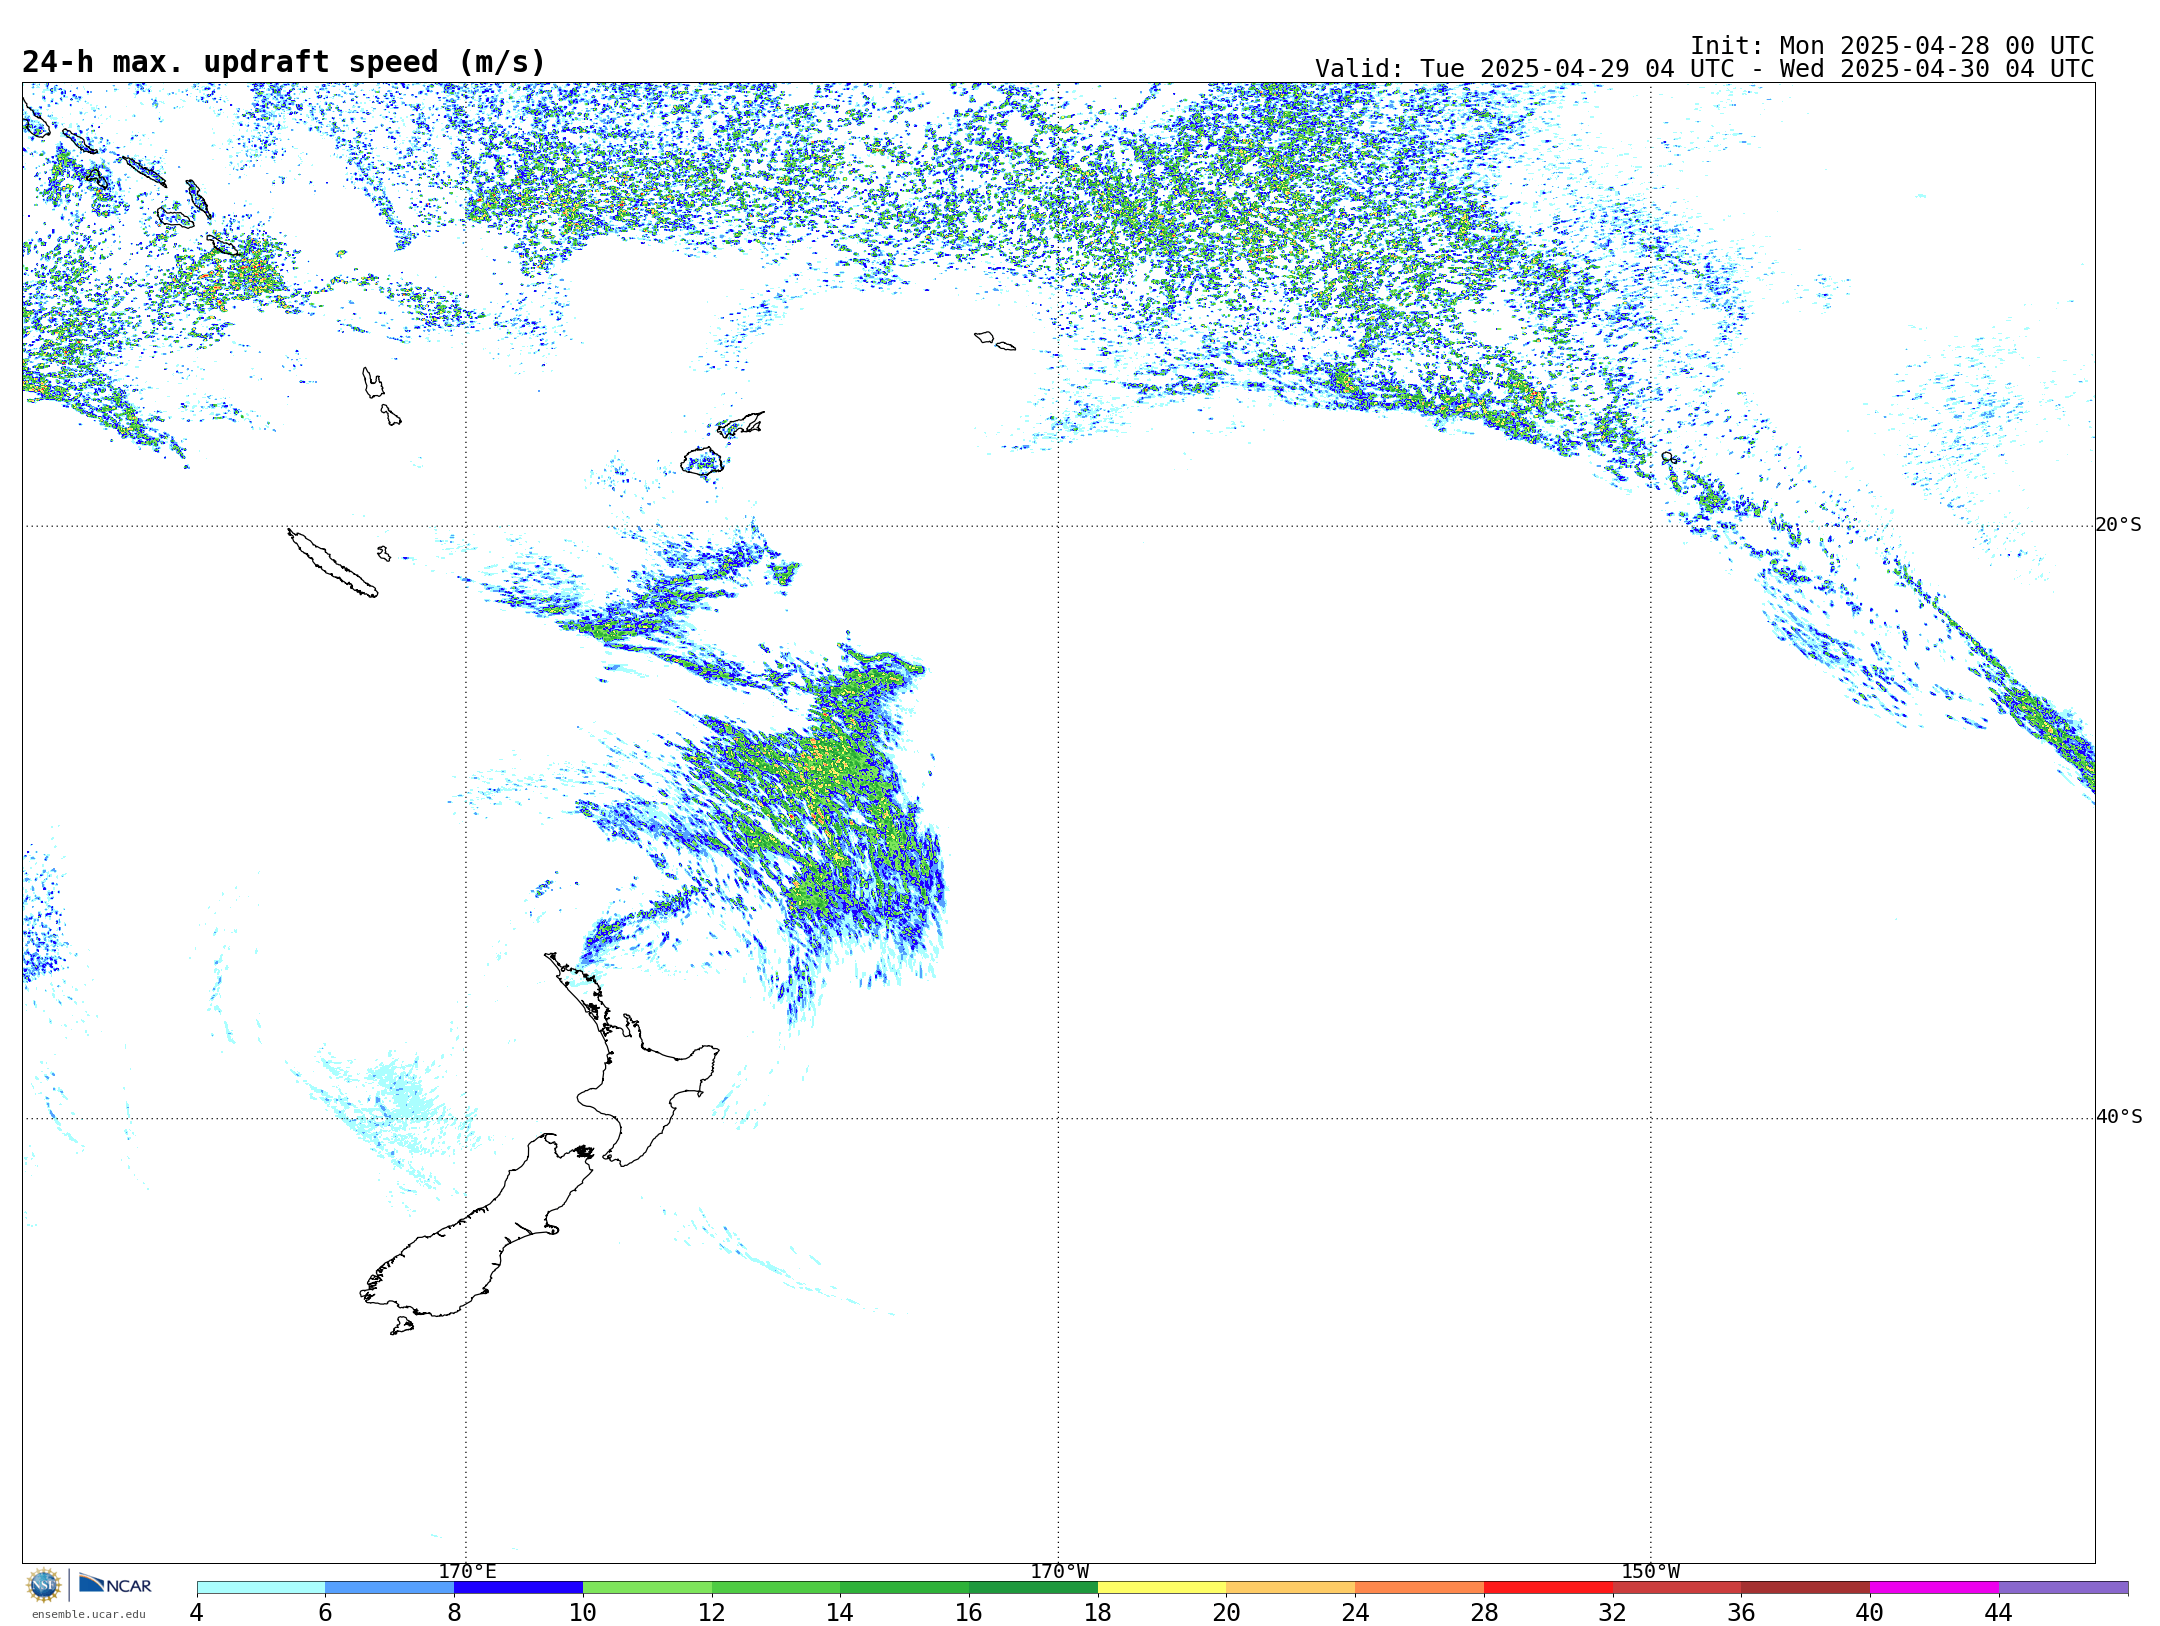The width and height of the screenshot is (2160, 1626).
Task: Click the light green 10–12 colorbar swatch
Action: coord(647,1588)
